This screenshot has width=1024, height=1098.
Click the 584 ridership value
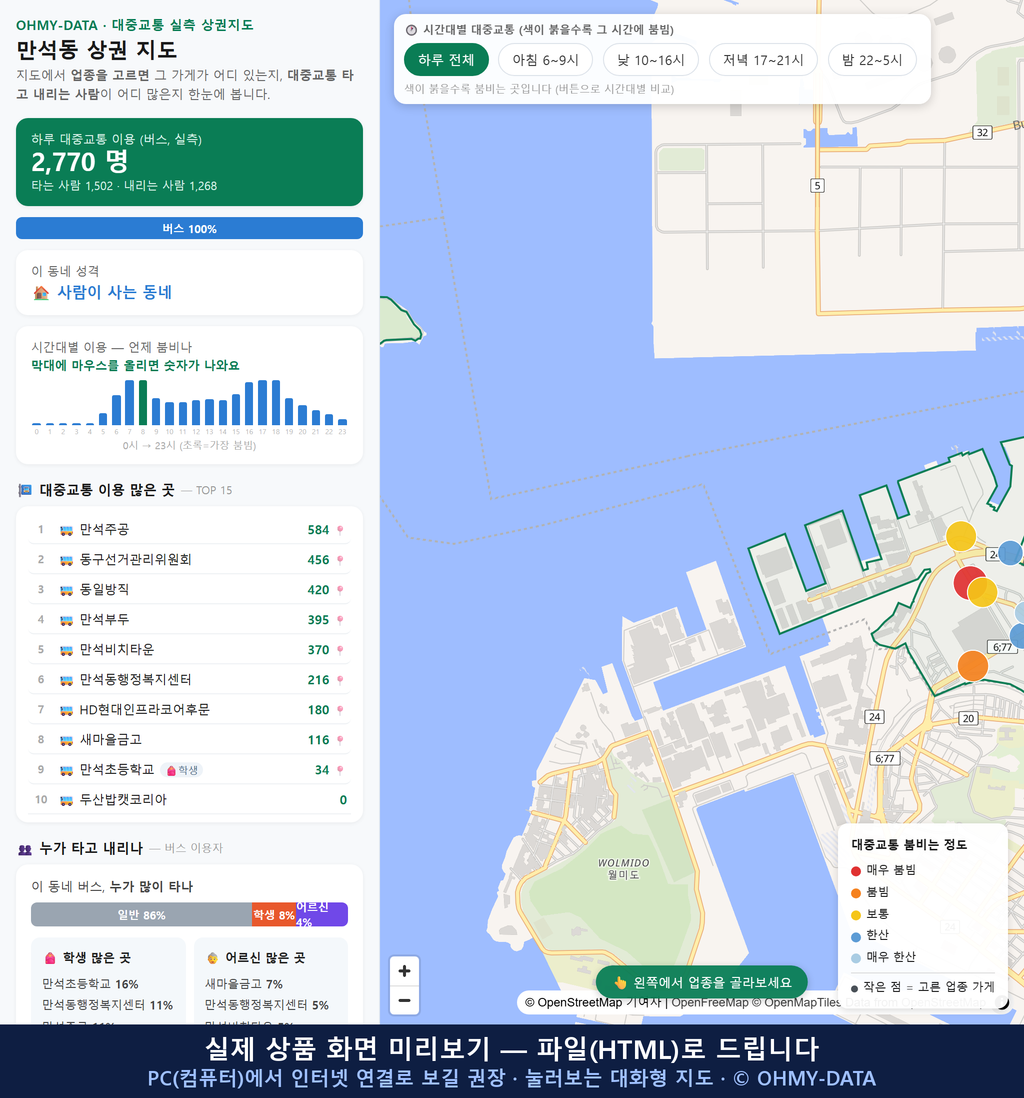pyautogui.click(x=318, y=530)
